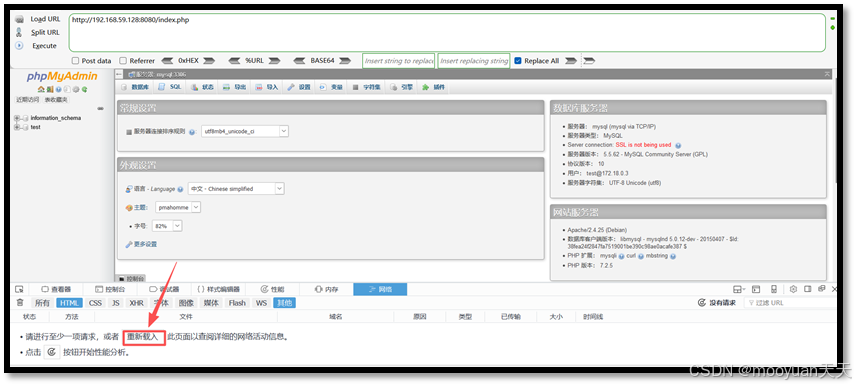Click the Insert replacing string field
This screenshot has height=386, width=856.
click(x=474, y=61)
